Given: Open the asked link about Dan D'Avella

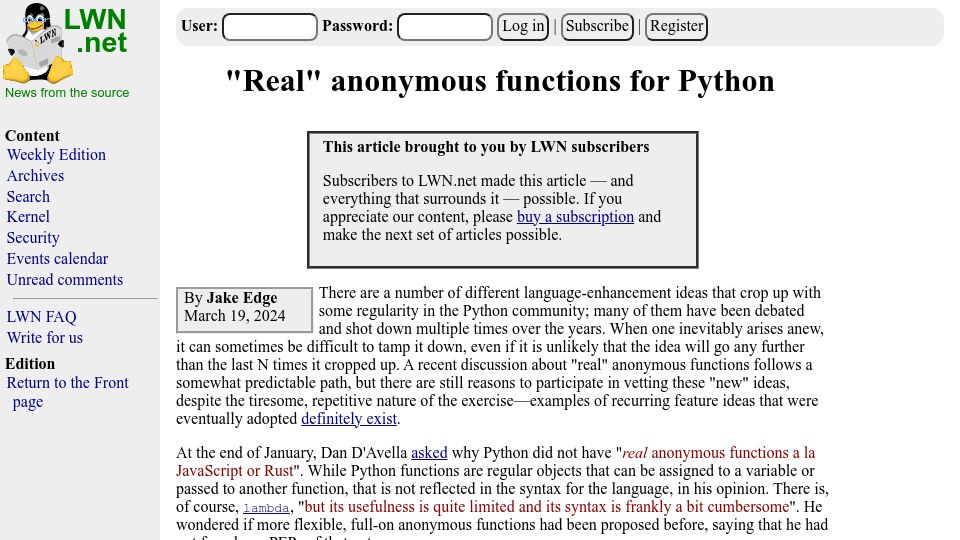Looking at the screenshot, I should tap(429, 452).
